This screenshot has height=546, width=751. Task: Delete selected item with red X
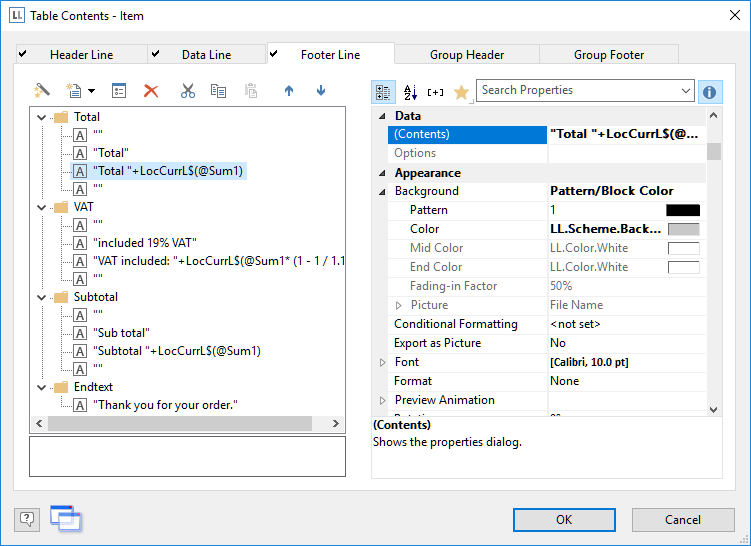[x=151, y=91]
